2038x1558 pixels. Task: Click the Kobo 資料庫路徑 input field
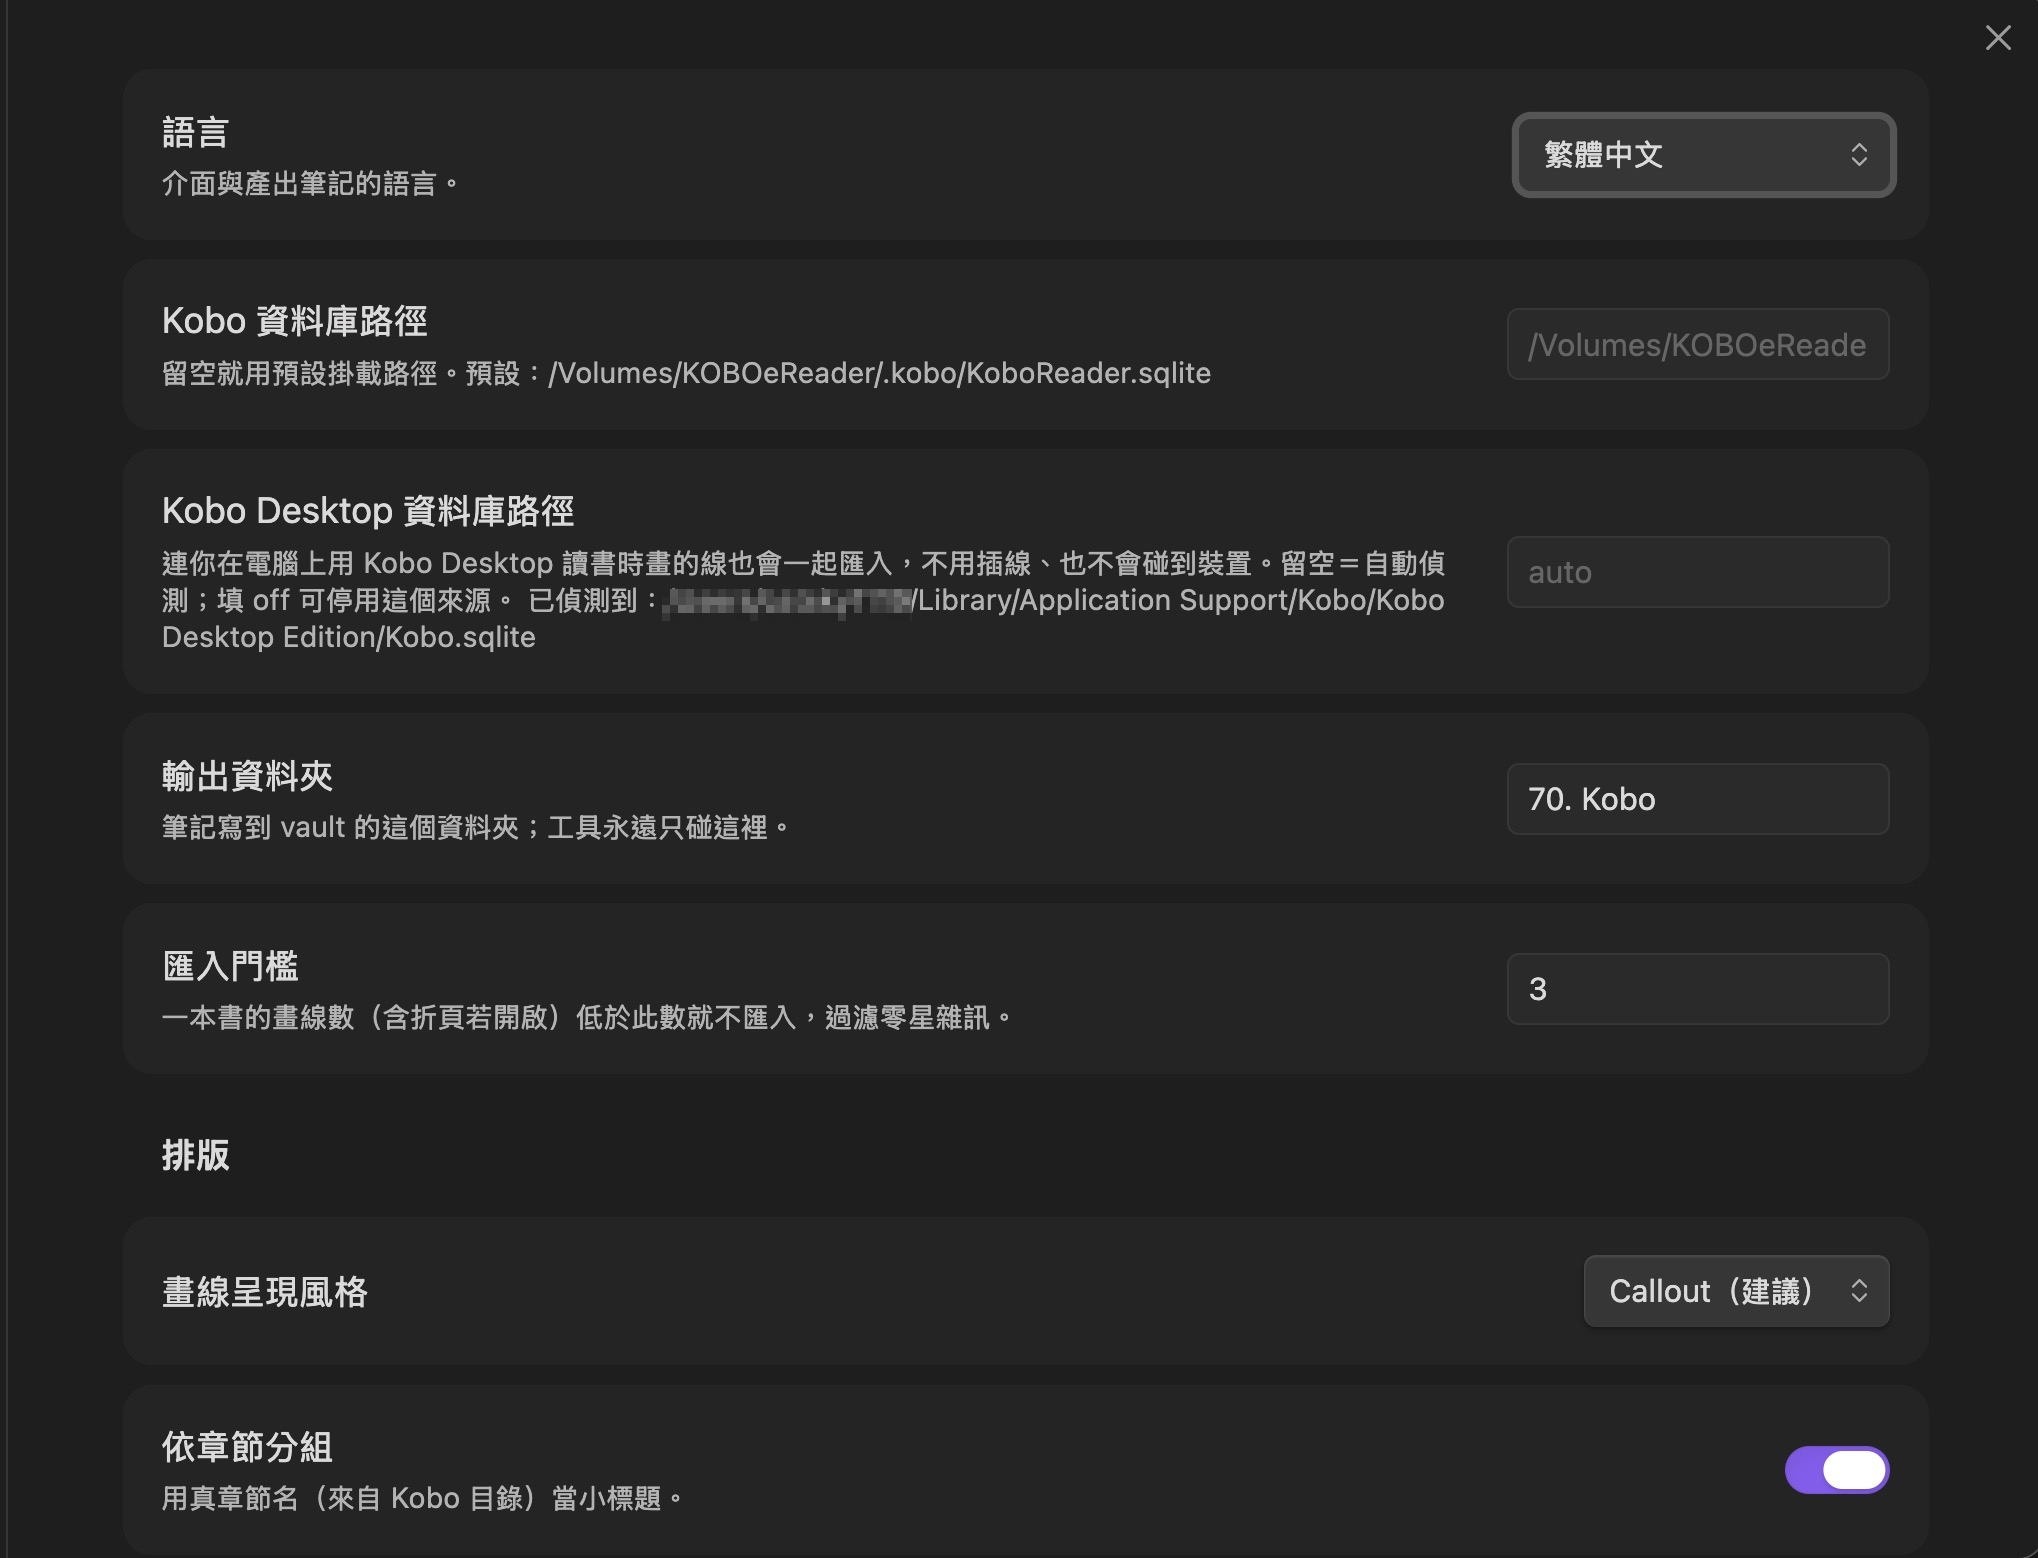tap(1697, 344)
